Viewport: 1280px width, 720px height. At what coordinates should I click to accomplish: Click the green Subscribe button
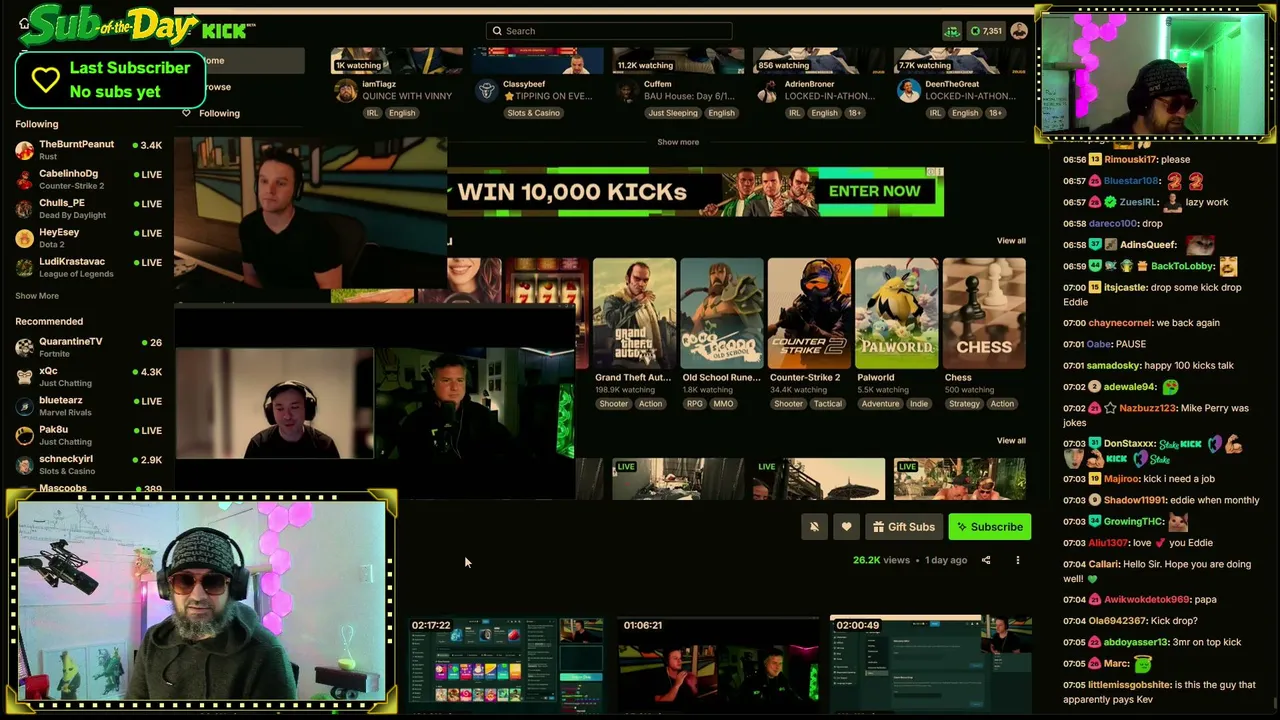tap(989, 527)
